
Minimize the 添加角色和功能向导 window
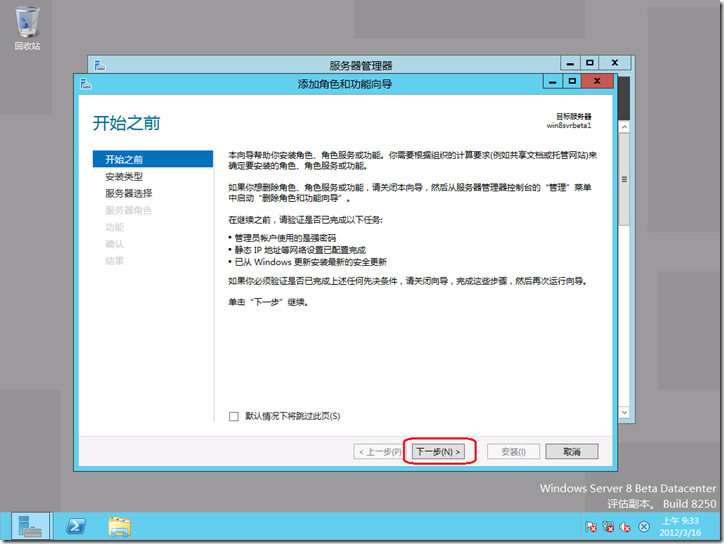click(552, 82)
